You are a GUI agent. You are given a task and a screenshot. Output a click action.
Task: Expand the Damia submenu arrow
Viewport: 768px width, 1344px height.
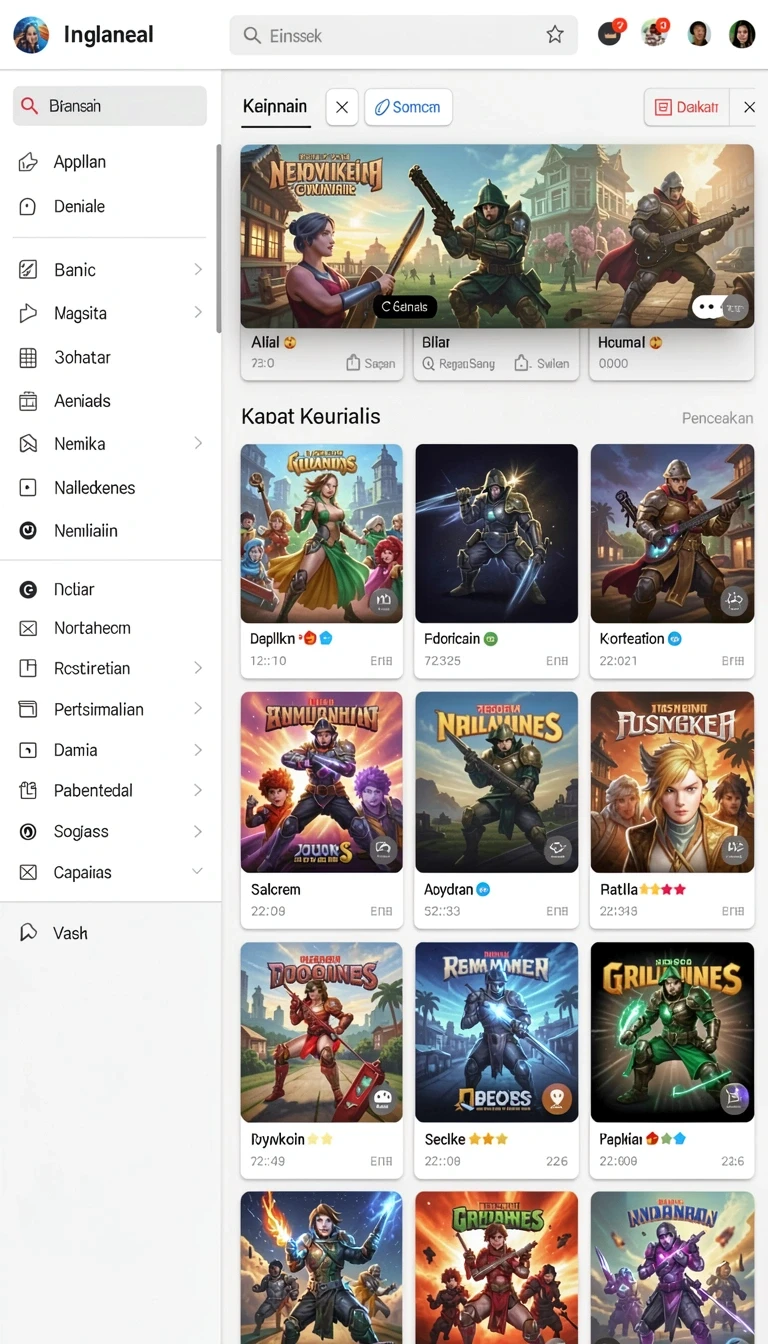coord(198,750)
